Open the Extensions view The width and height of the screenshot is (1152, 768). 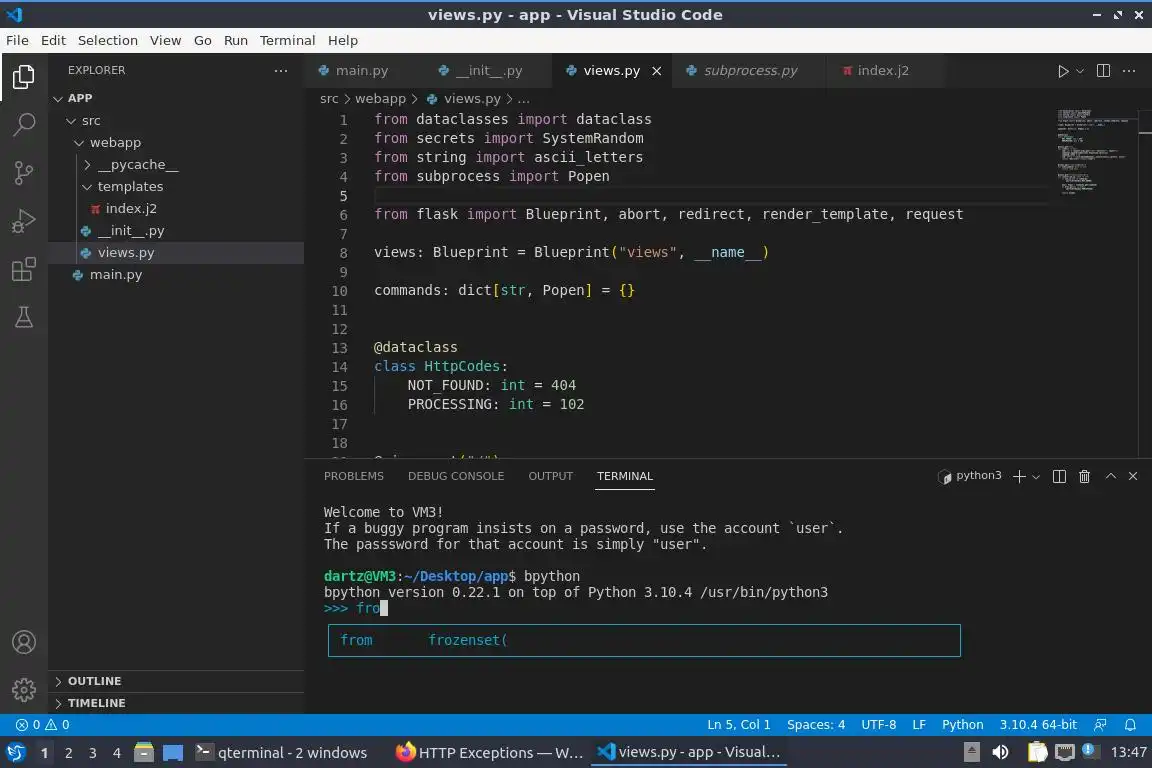tap(24, 270)
